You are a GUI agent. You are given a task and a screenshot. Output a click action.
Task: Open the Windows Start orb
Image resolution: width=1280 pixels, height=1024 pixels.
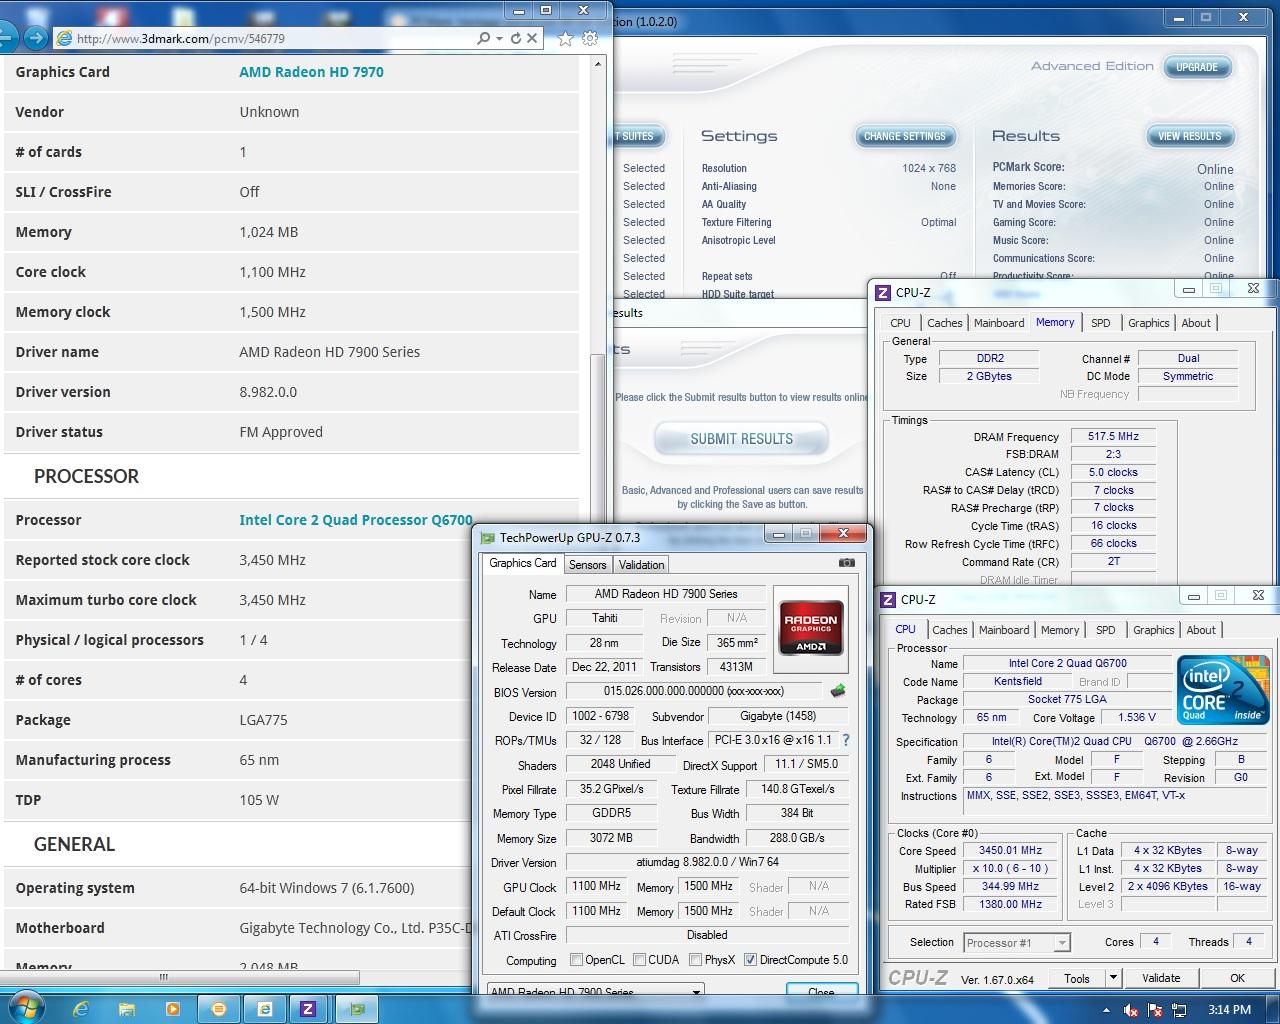point(26,1008)
